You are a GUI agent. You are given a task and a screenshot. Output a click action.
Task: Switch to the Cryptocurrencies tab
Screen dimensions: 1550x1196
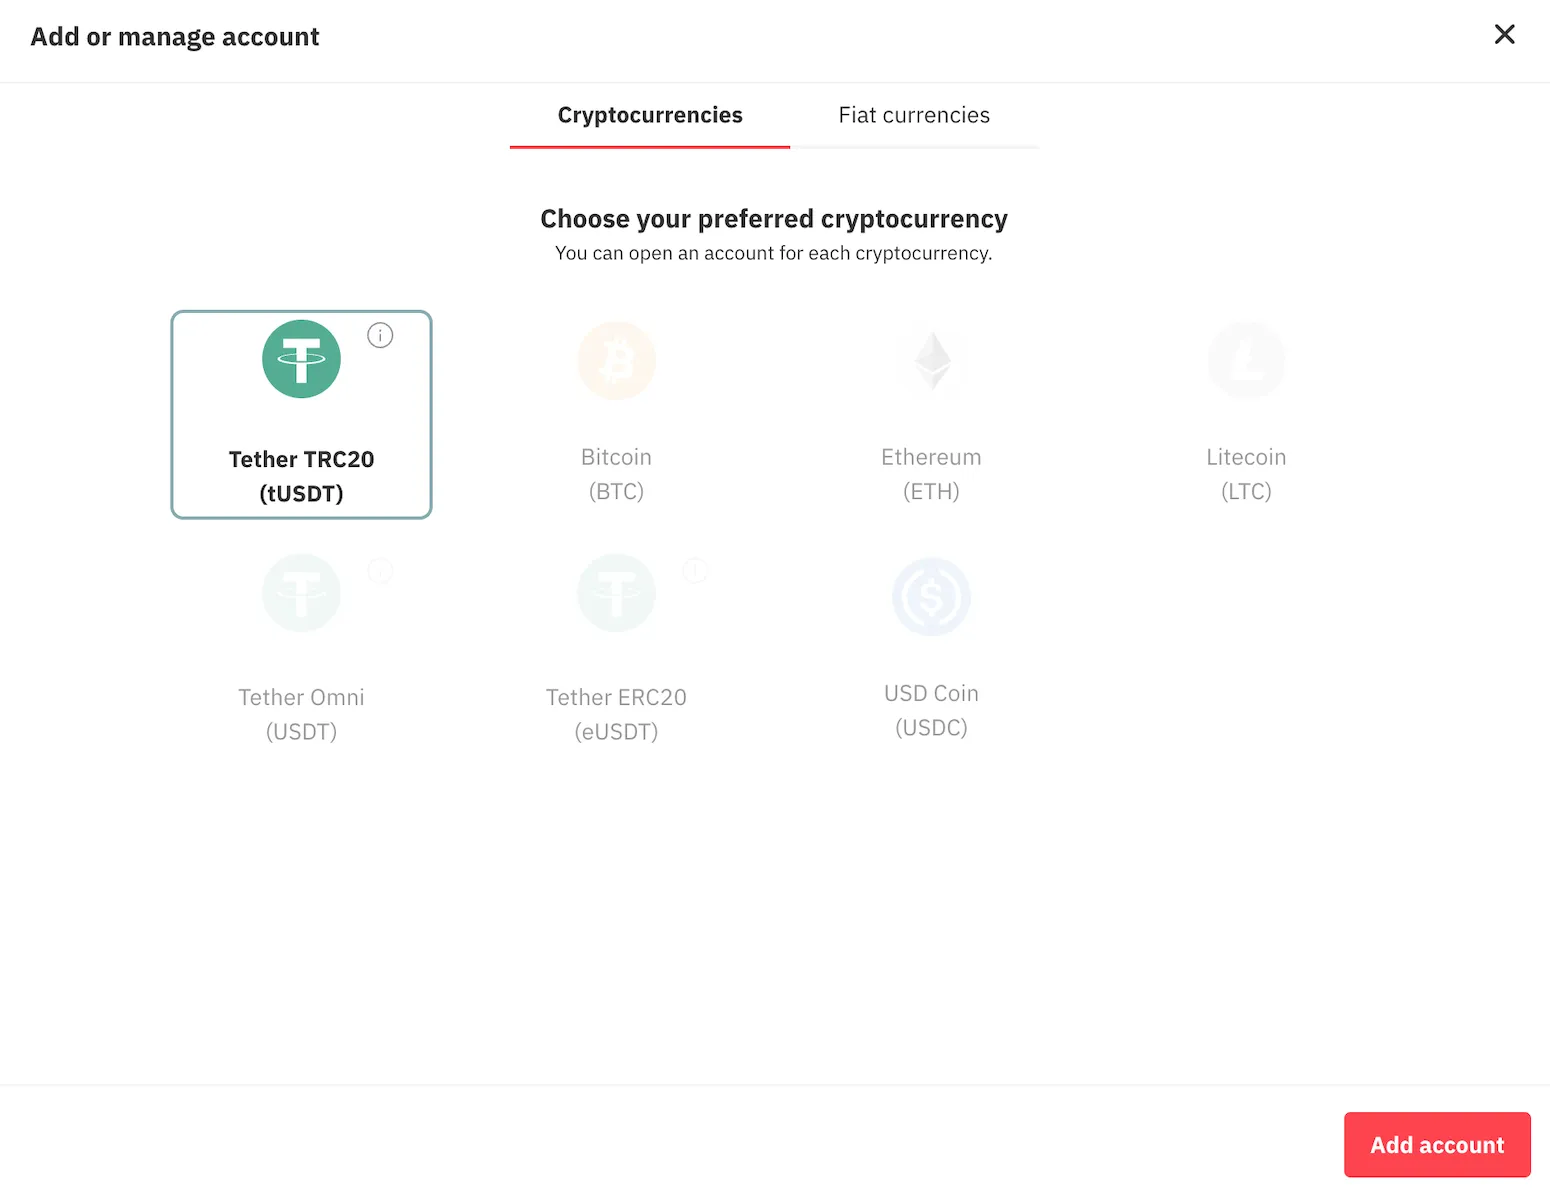pos(650,116)
